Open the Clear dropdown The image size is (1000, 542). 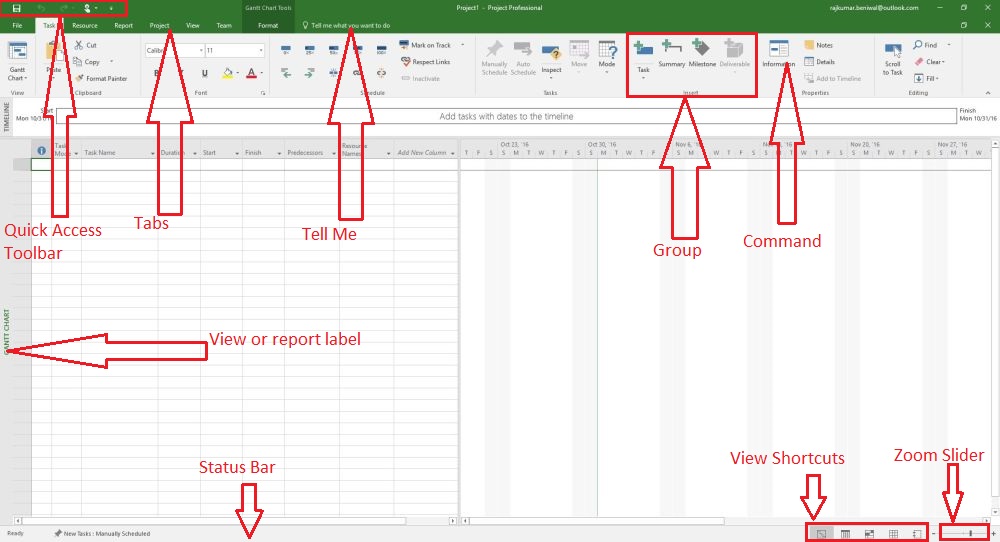(x=930, y=62)
